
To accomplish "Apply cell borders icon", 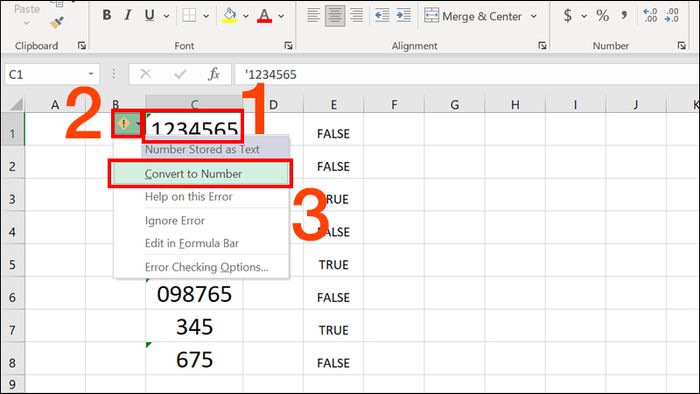I will (189, 16).
